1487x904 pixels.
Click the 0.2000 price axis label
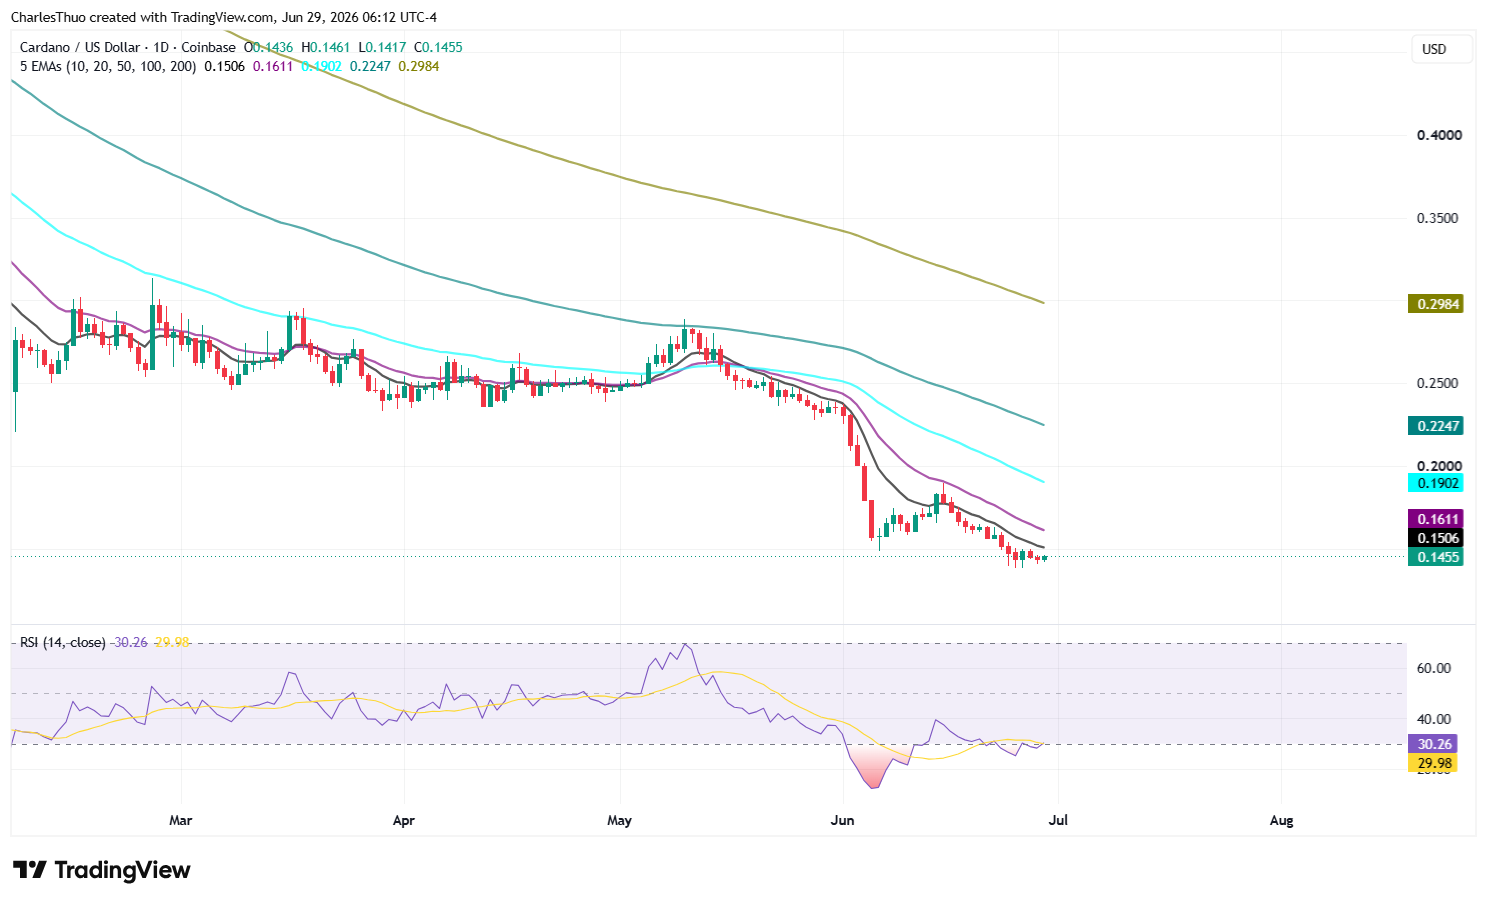tap(1439, 466)
